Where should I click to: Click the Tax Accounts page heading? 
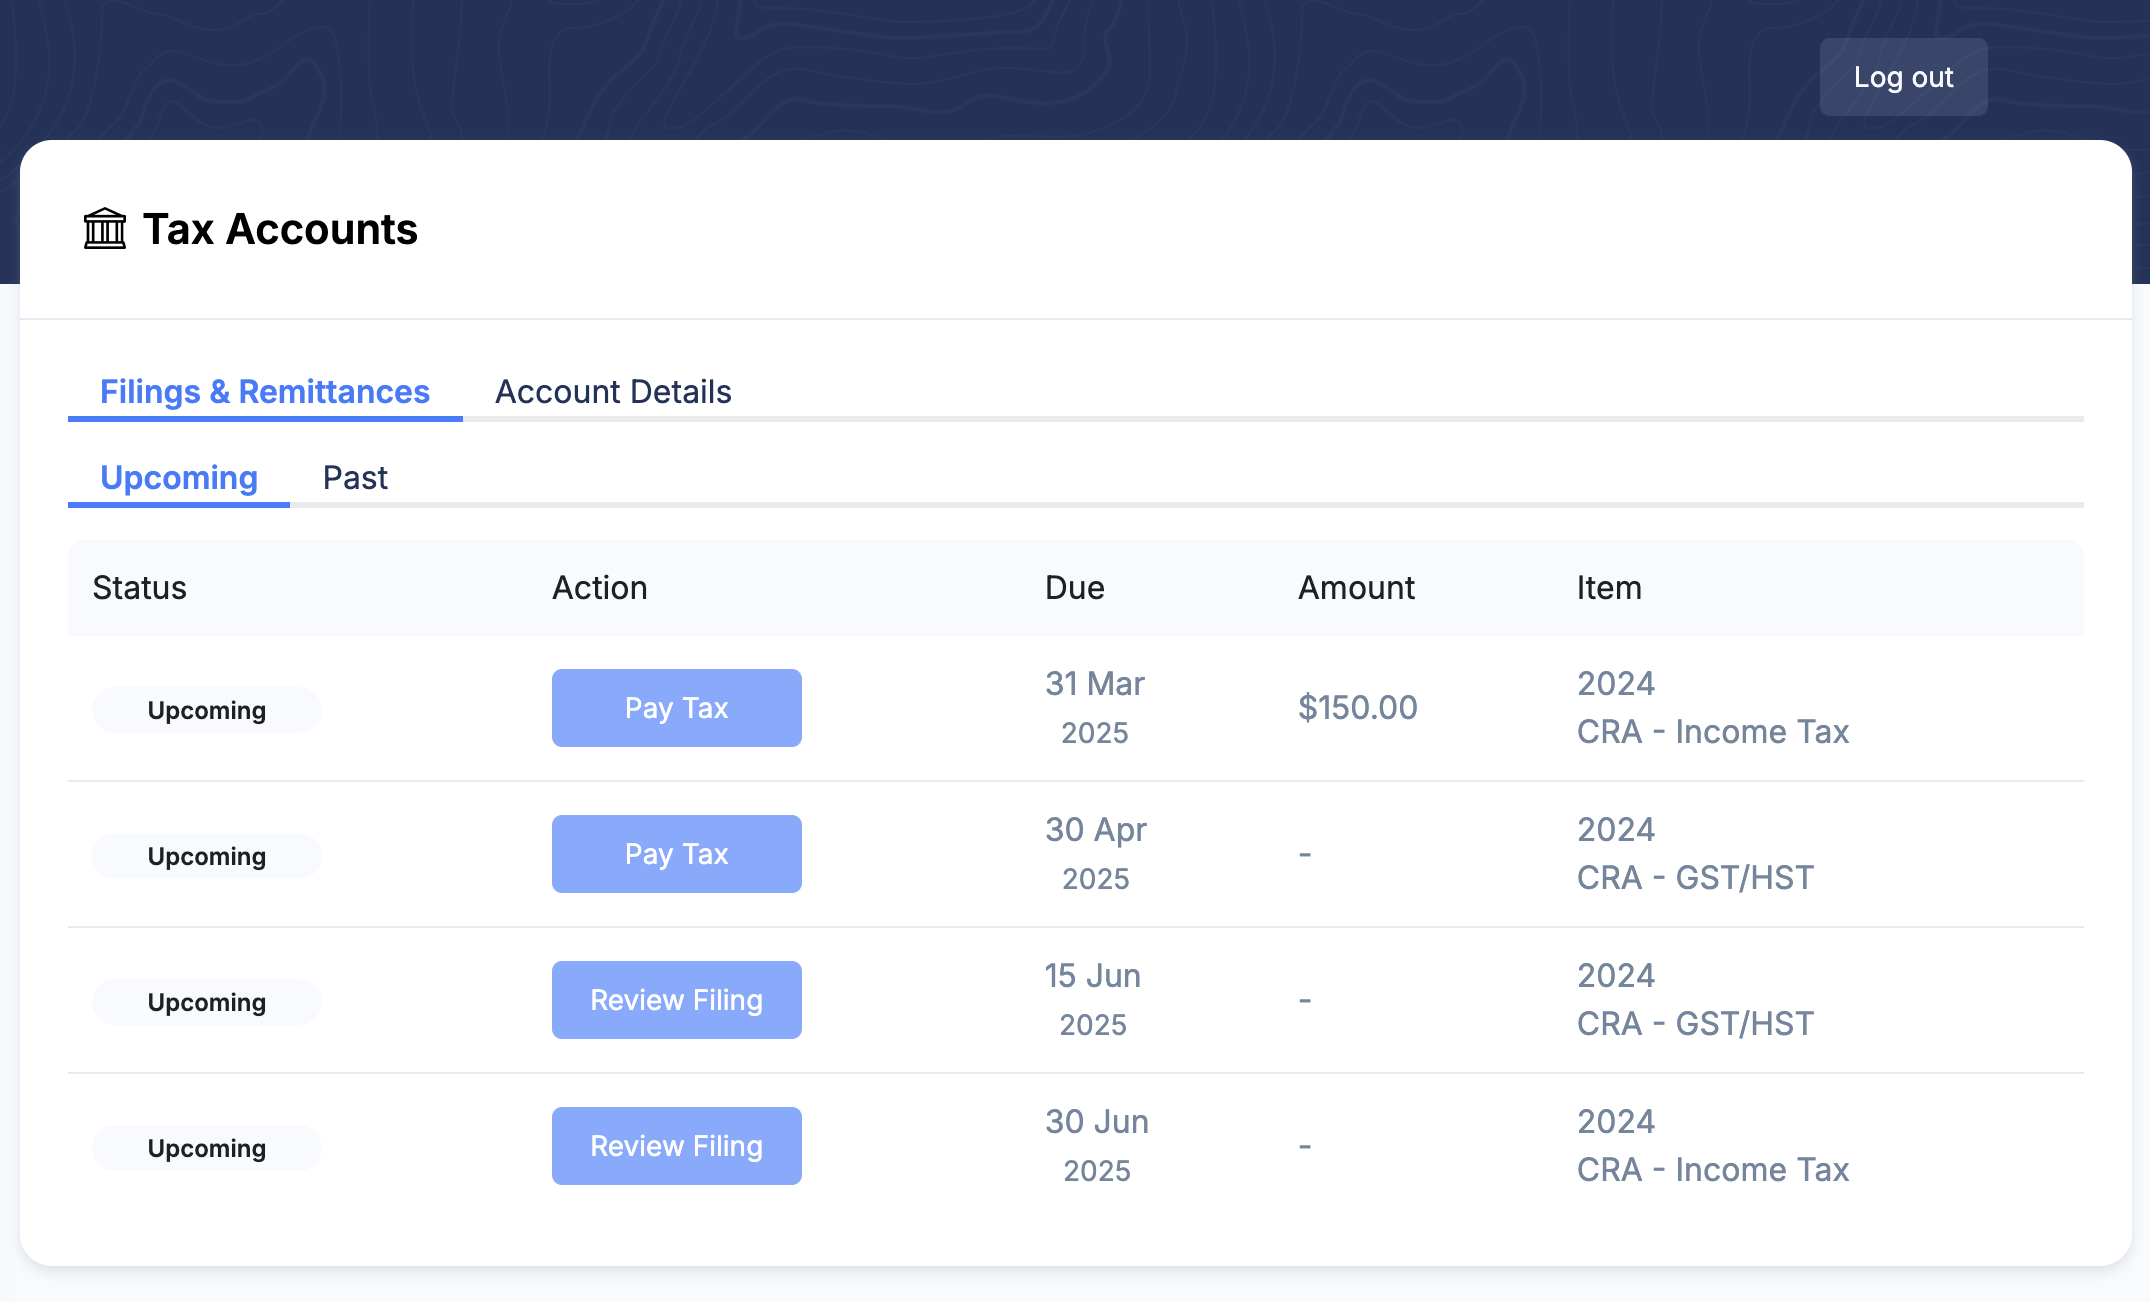[x=280, y=229]
